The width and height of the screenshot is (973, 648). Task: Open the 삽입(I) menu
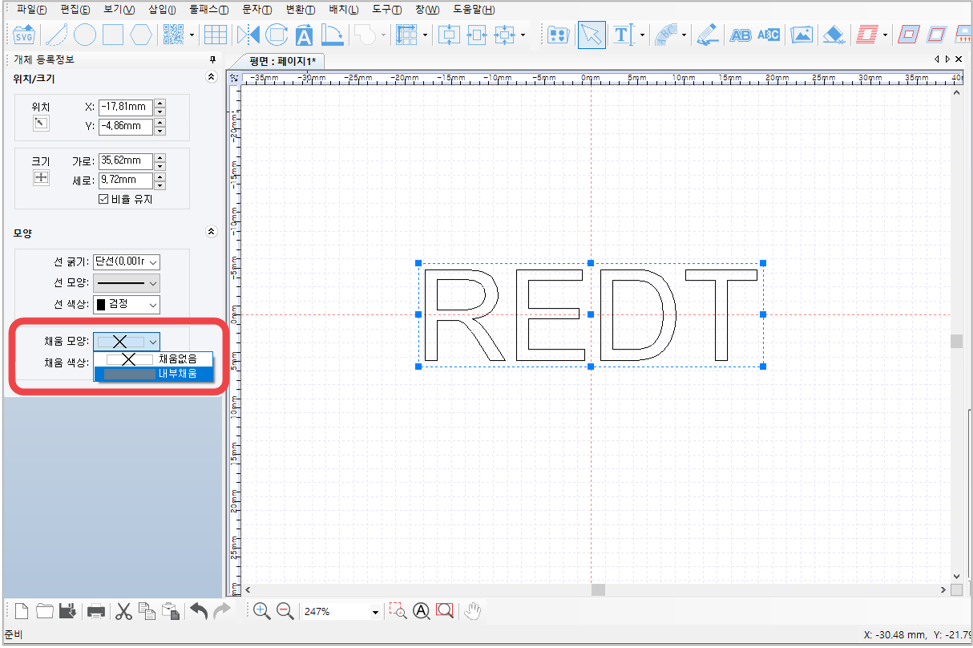[x=162, y=9]
